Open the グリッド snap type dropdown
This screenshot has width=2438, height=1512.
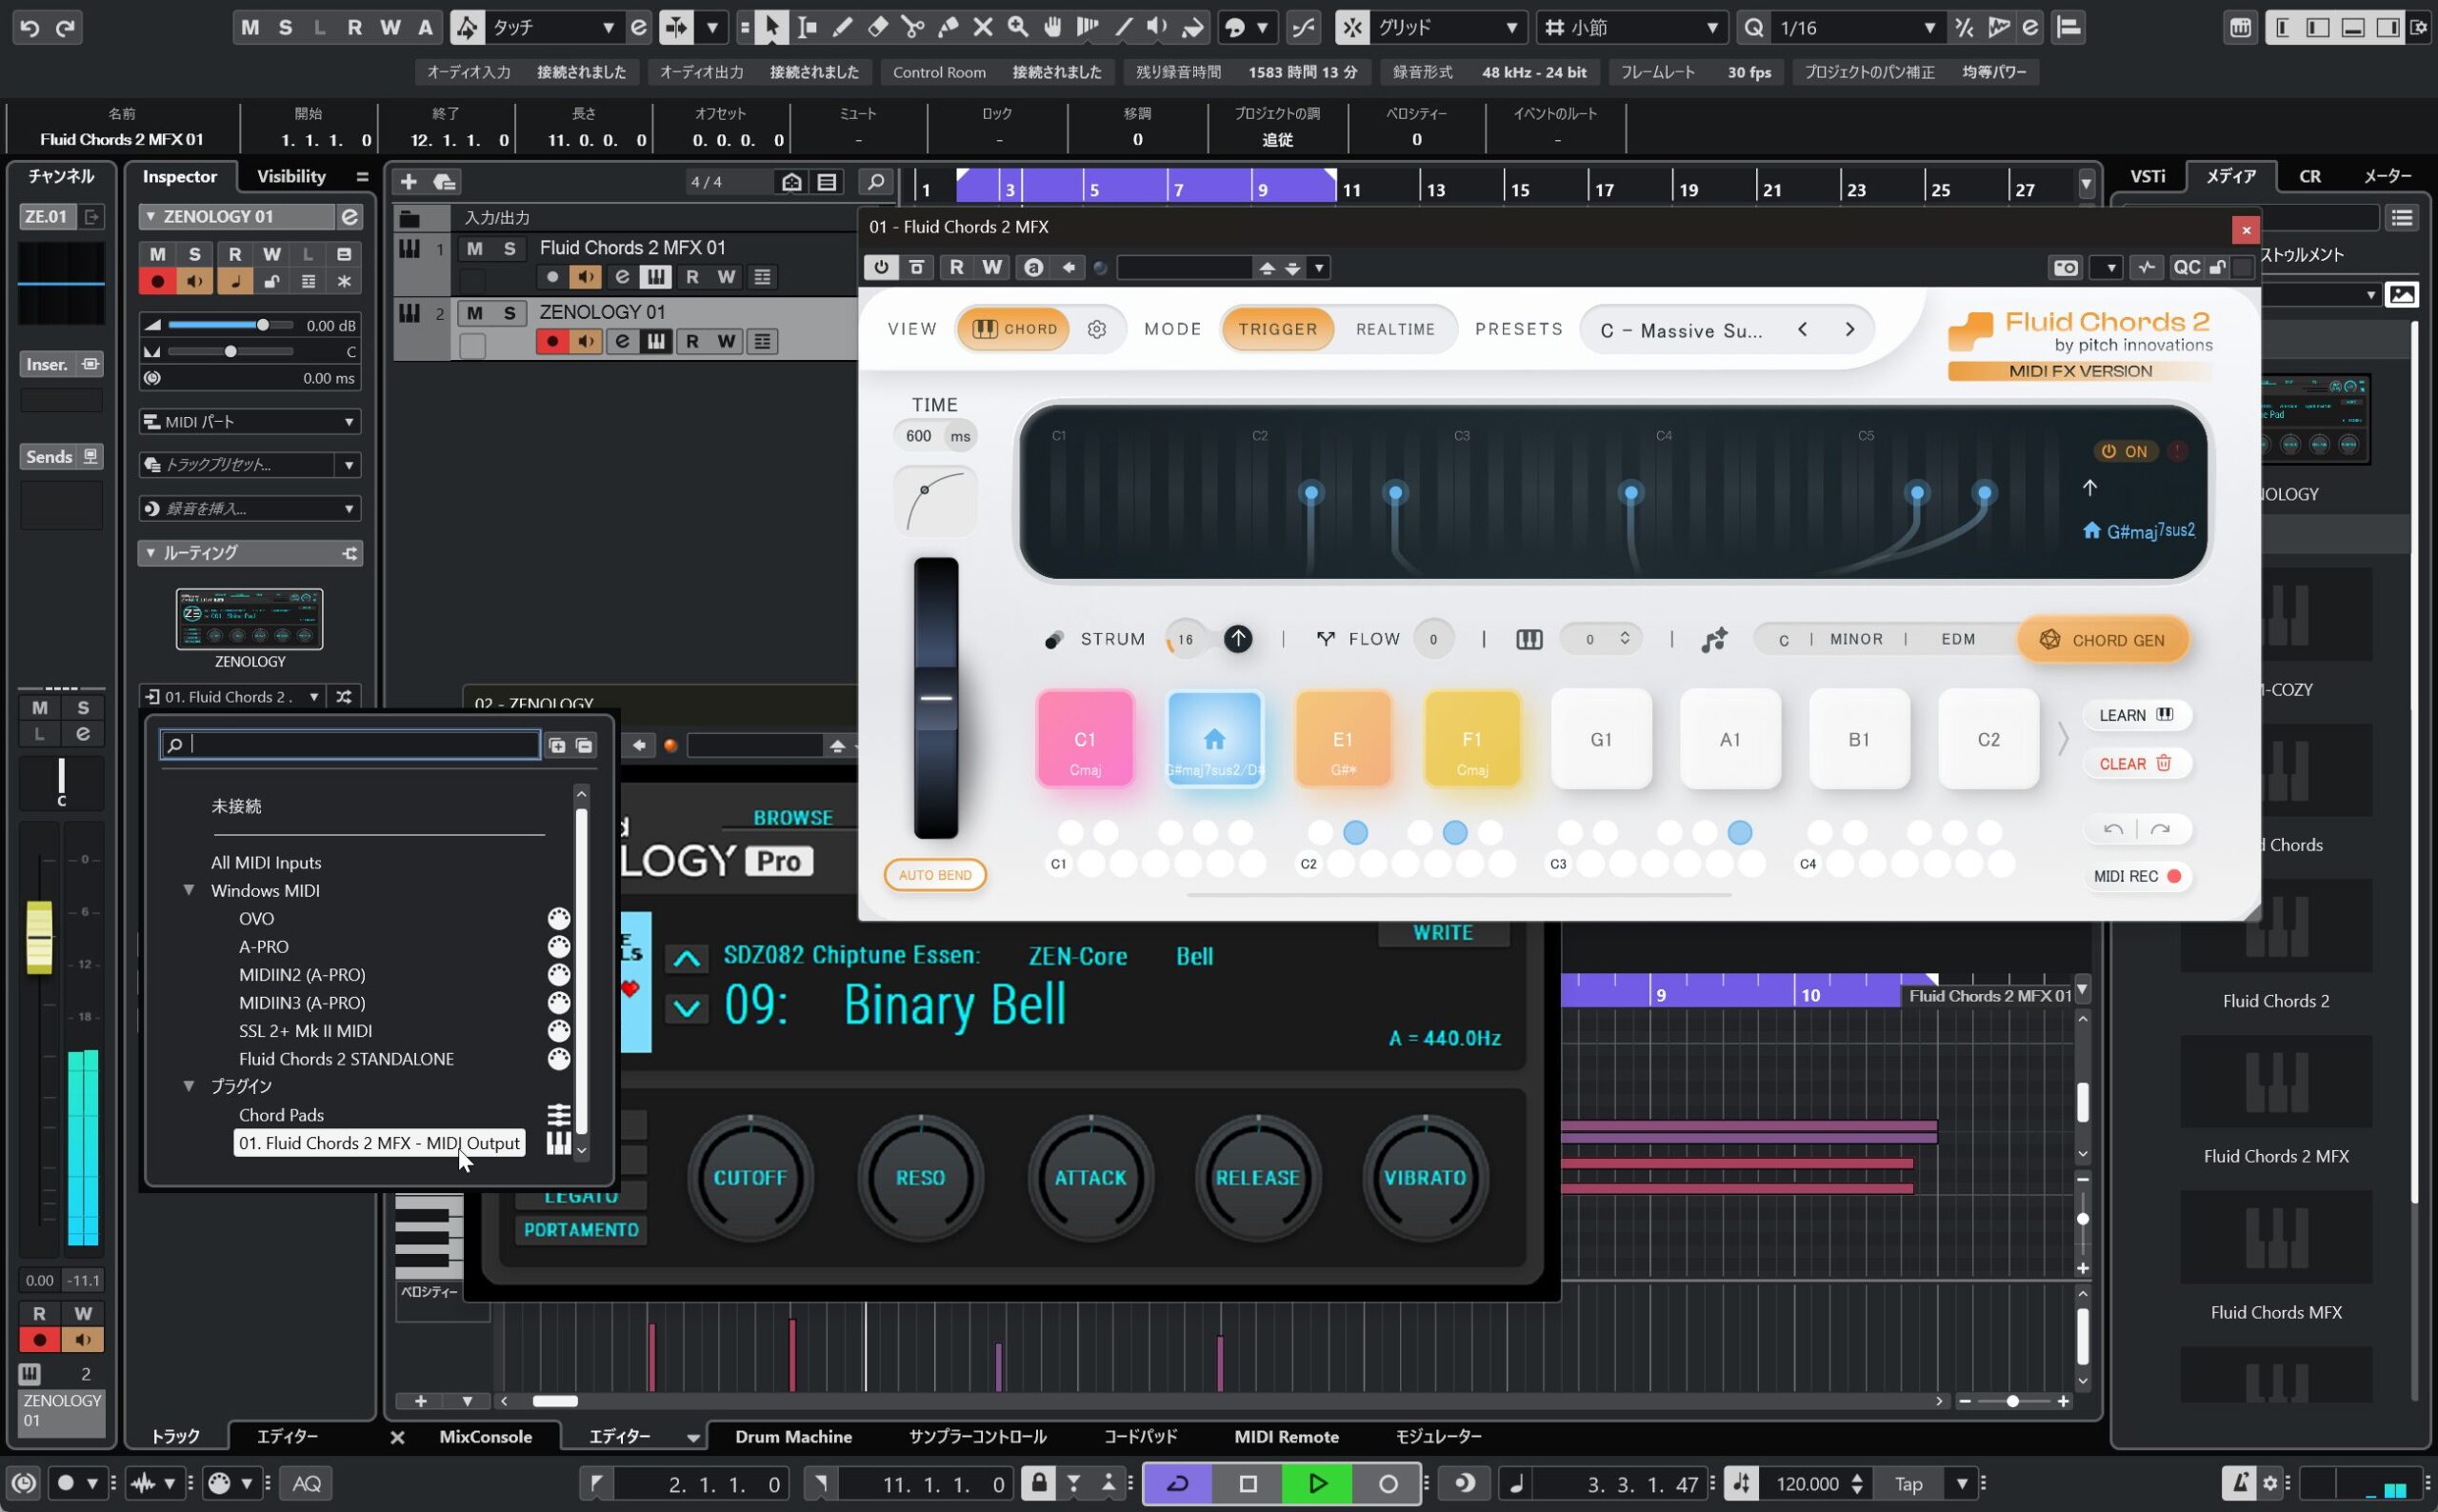(1449, 27)
